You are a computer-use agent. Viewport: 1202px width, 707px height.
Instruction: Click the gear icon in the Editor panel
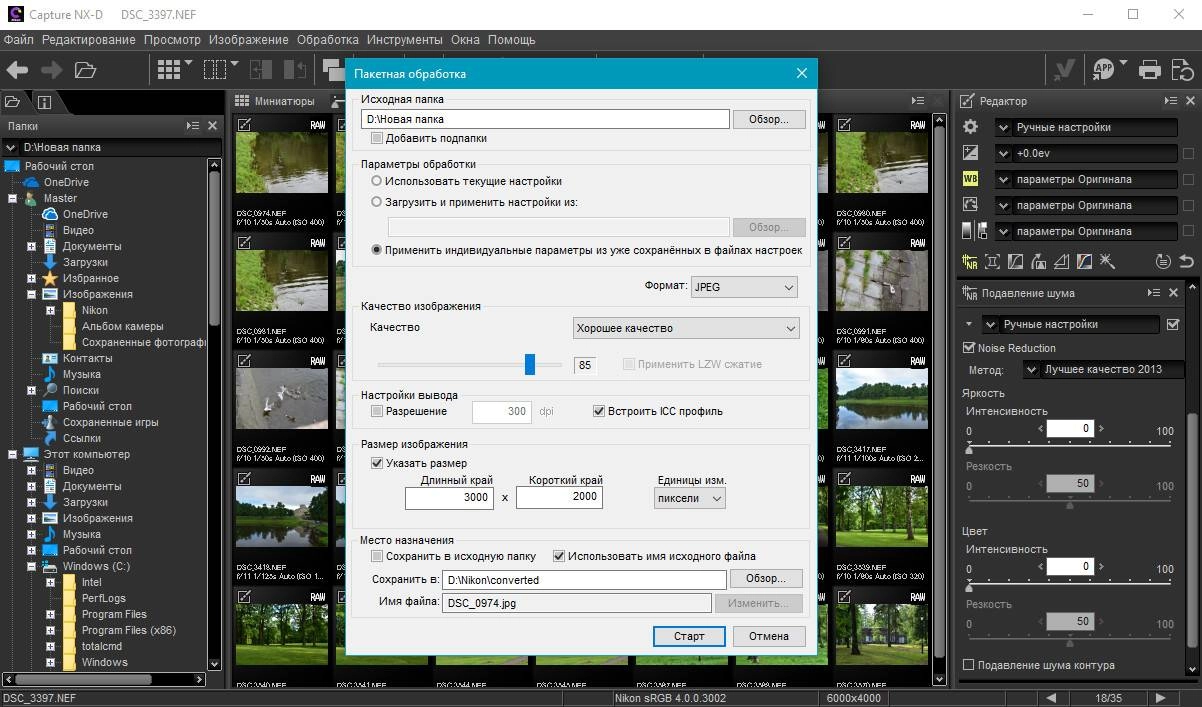pyautogui.click(x=970, y=127)
